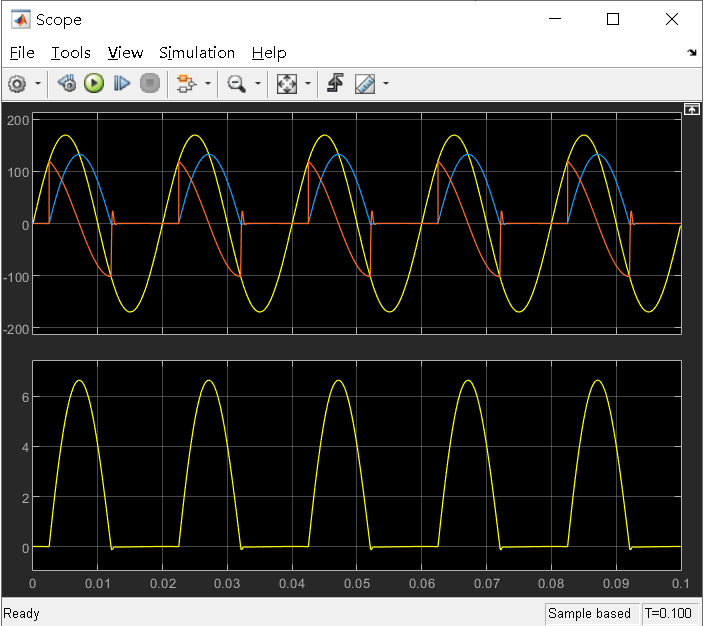Viewport: 705px width, 626px height.
Task: Close the Scope window
Action: tap(672, 19)
